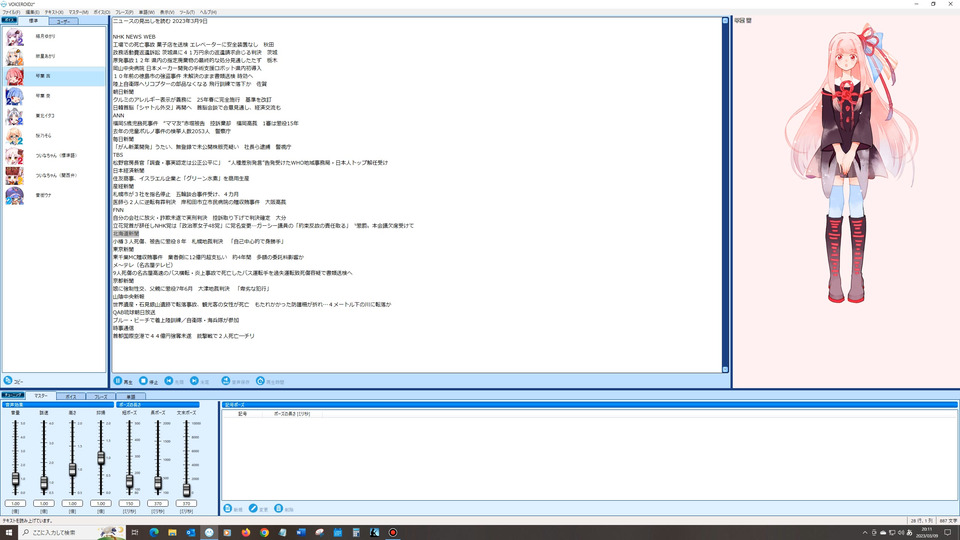The width and height of the screenshot is (960, 540).
Task: Select the ついなちゃん (標準語) voice avatar
Action: (15, 156)
